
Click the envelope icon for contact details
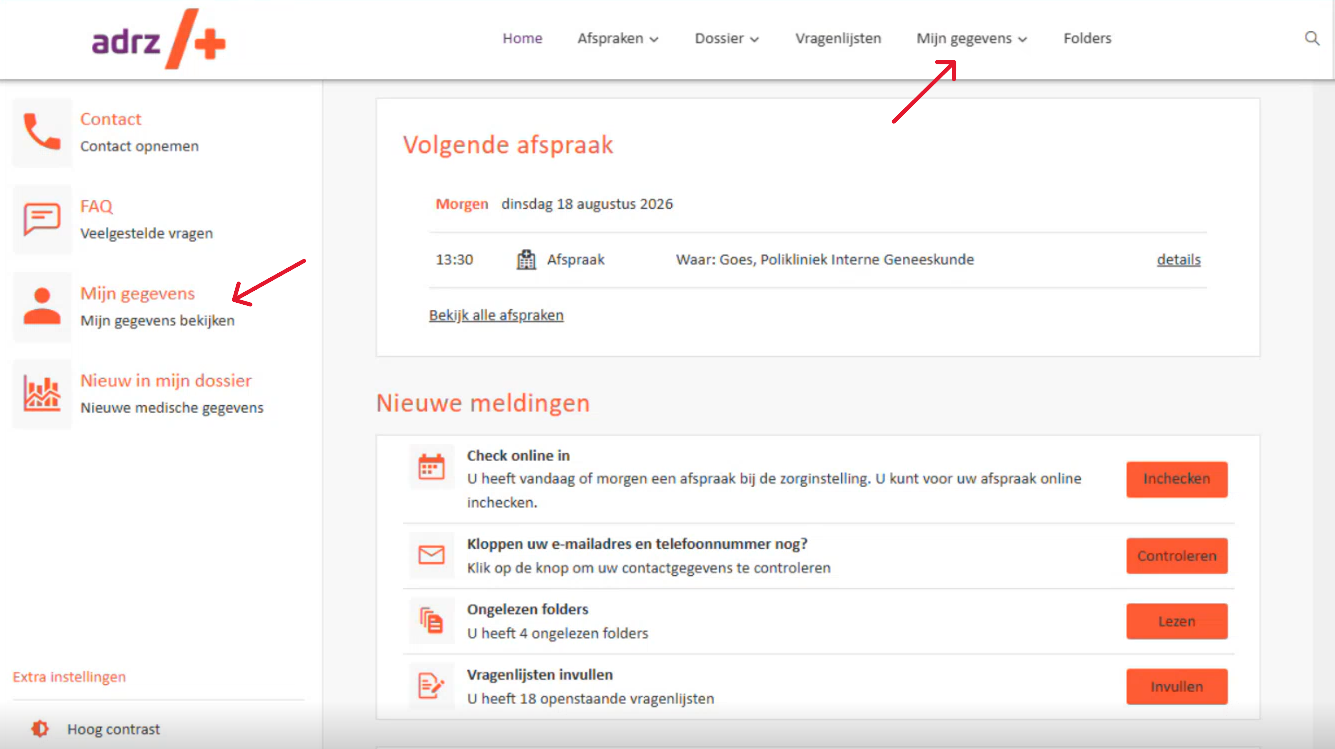click(x=431, y=555)
